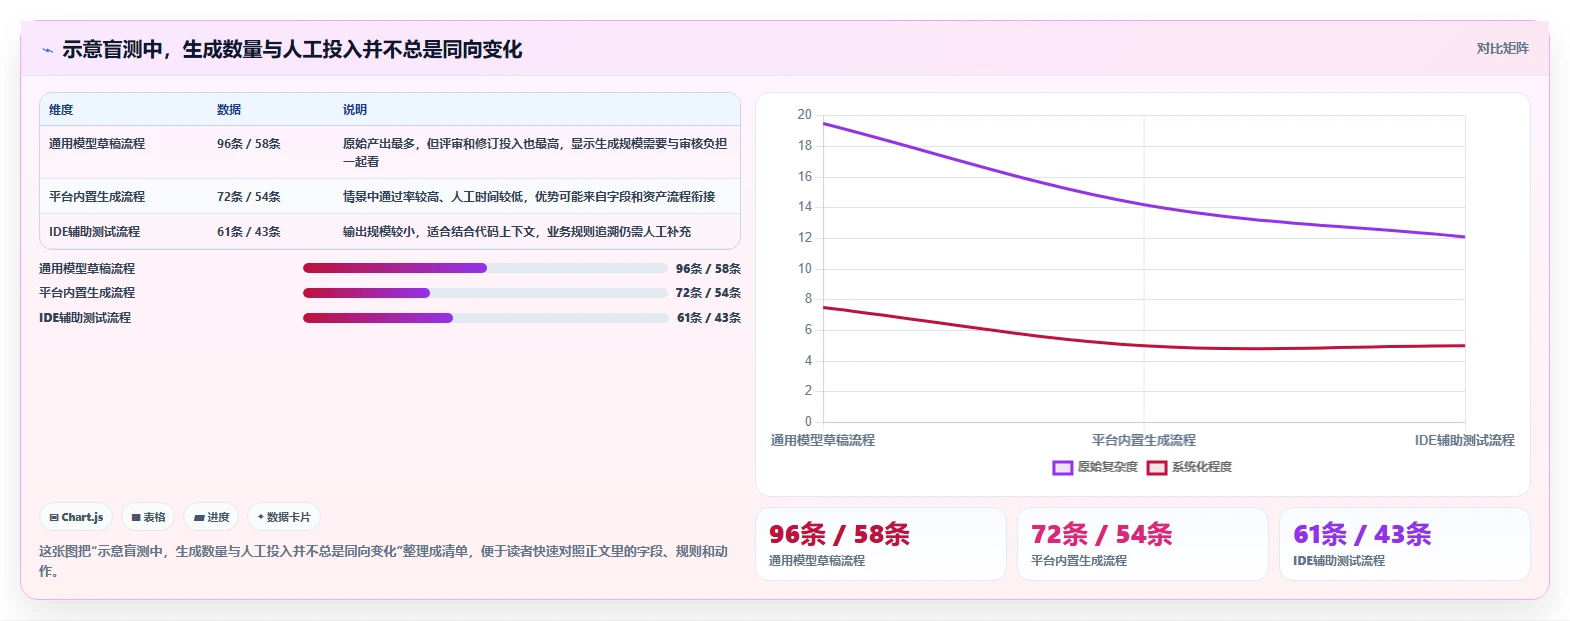Select the 数据卡片 tag pill
Image resolution: width=1570 pixels, height=621 pixels.
(x=284, y=517)
